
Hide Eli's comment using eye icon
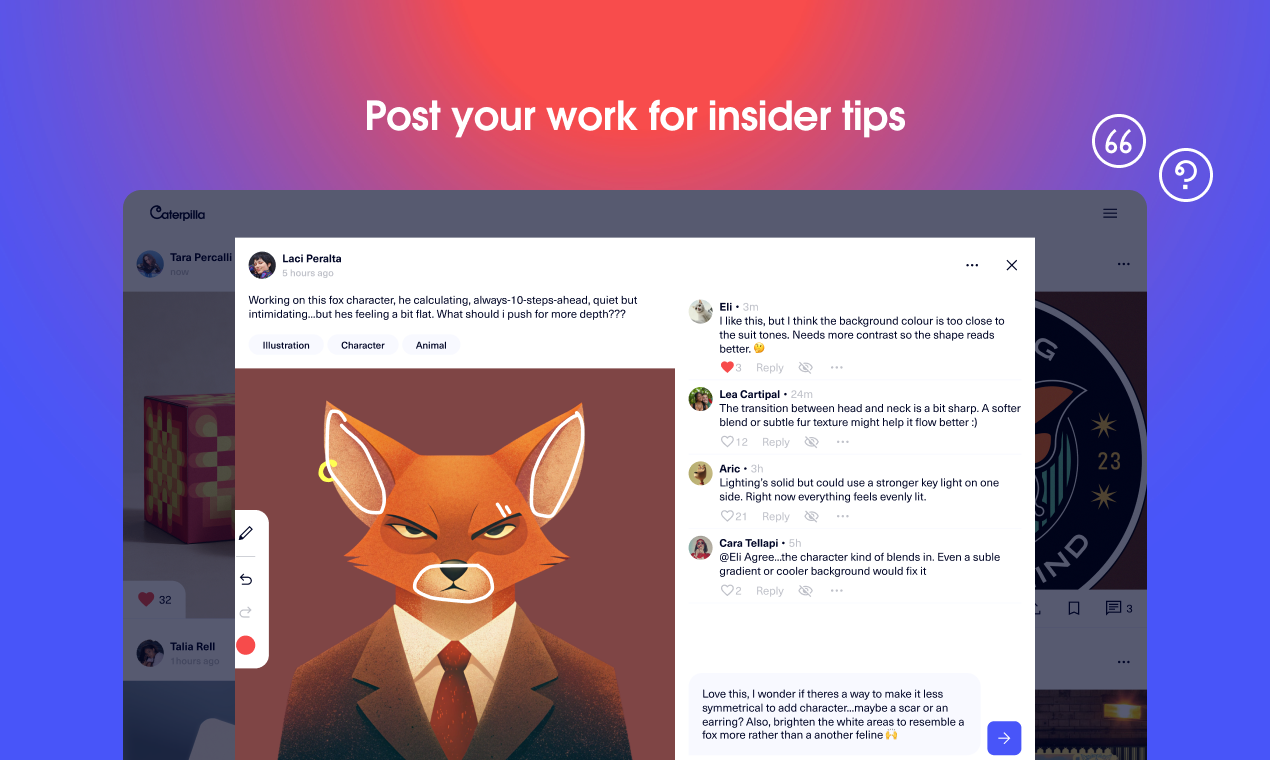pyautogui.click(x=806, y=367)
